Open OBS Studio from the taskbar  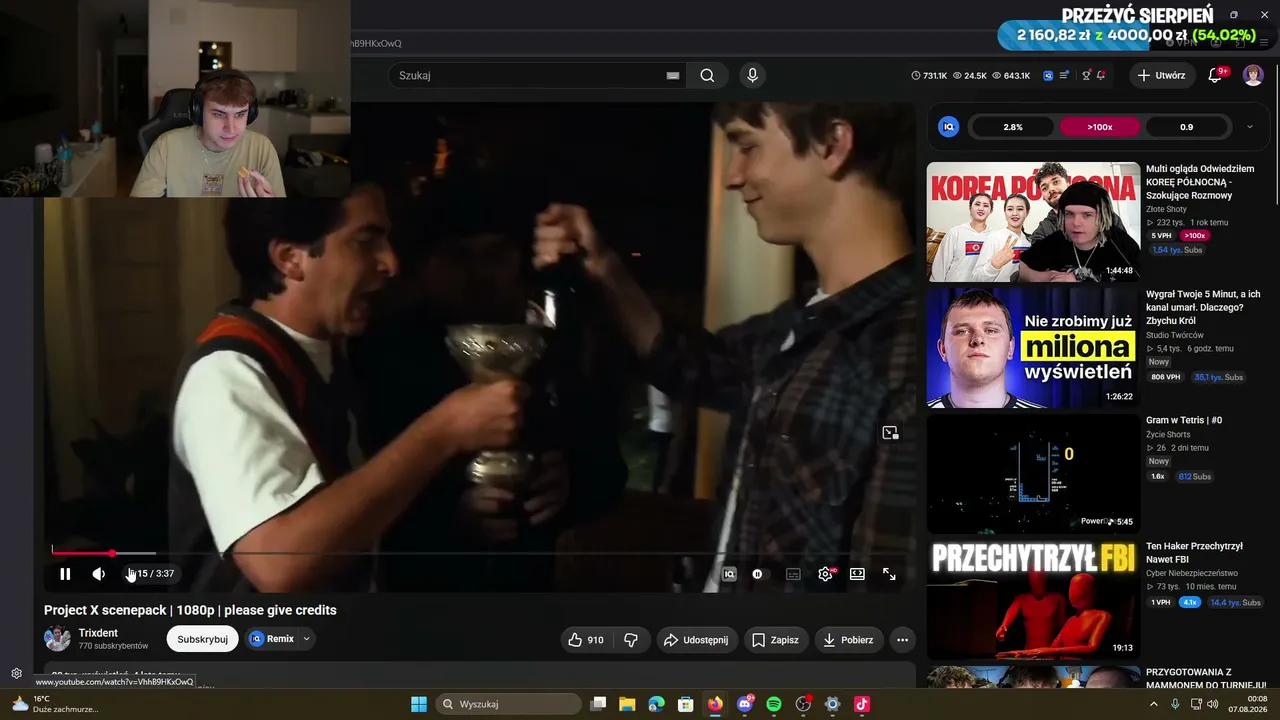click(803, 704)
